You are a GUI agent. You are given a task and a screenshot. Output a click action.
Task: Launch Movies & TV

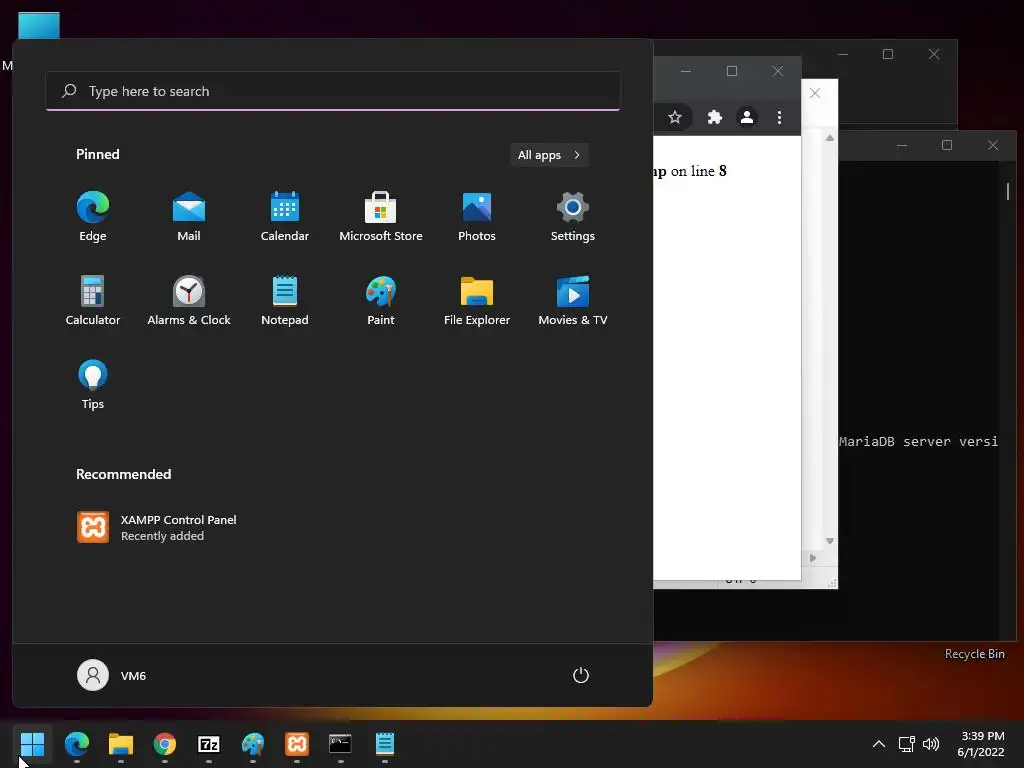[573, 300]
